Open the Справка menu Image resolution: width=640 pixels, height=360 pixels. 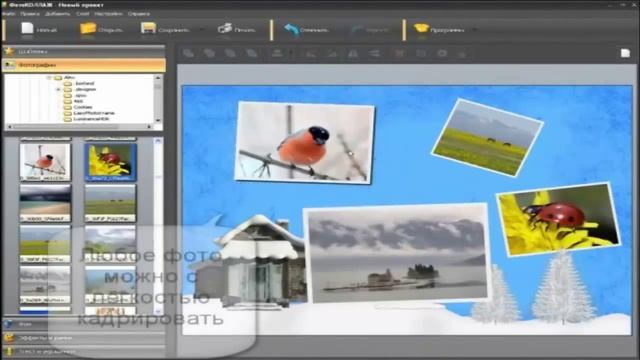[138, 13]
